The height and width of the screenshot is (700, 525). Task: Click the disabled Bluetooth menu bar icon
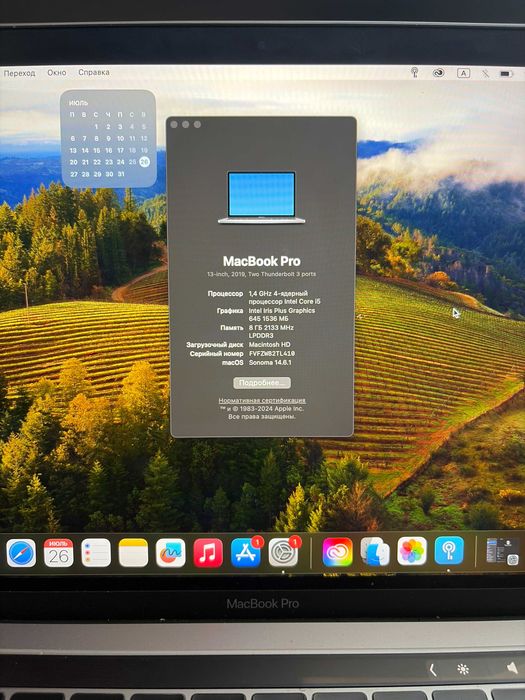(x=485, y=73)
